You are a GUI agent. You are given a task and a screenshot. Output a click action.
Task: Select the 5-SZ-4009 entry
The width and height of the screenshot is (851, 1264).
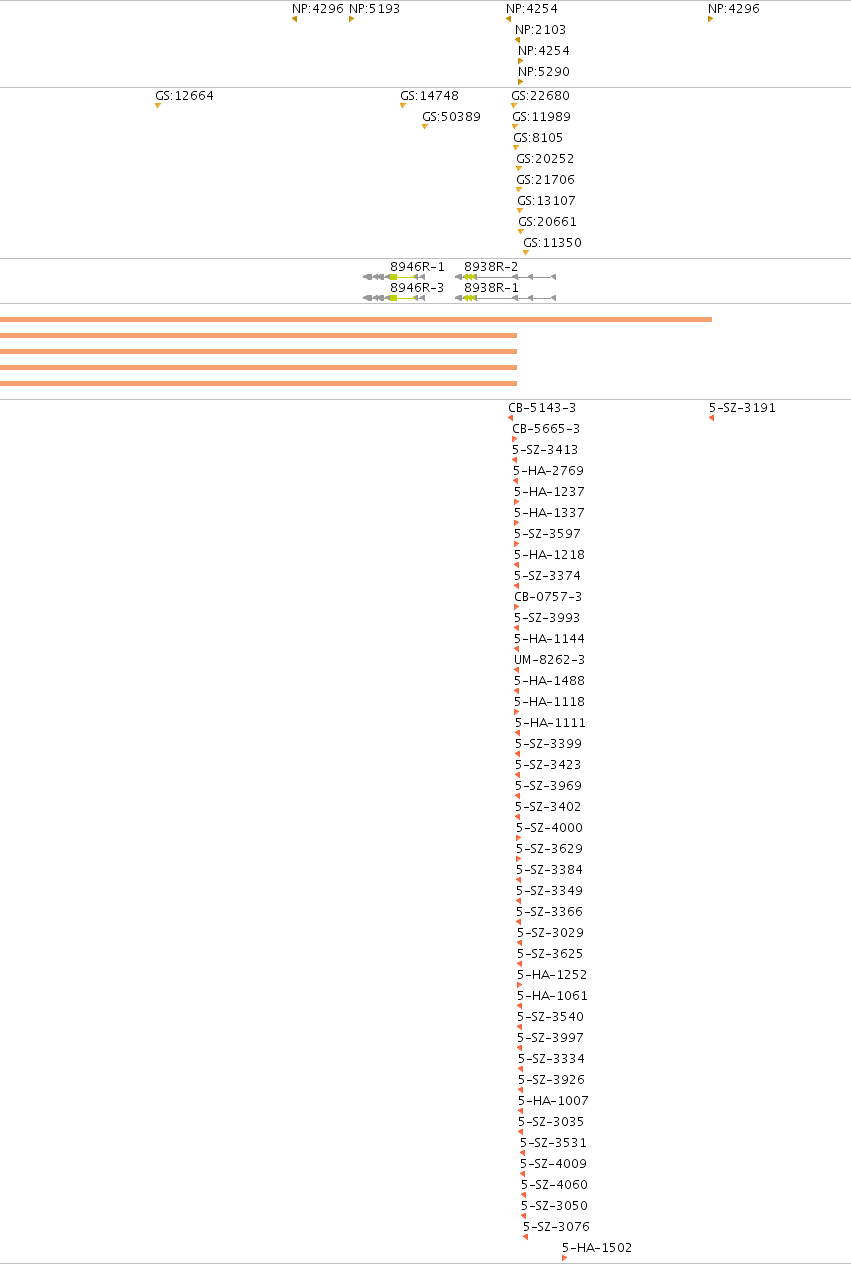click(x=553, y=1165)
